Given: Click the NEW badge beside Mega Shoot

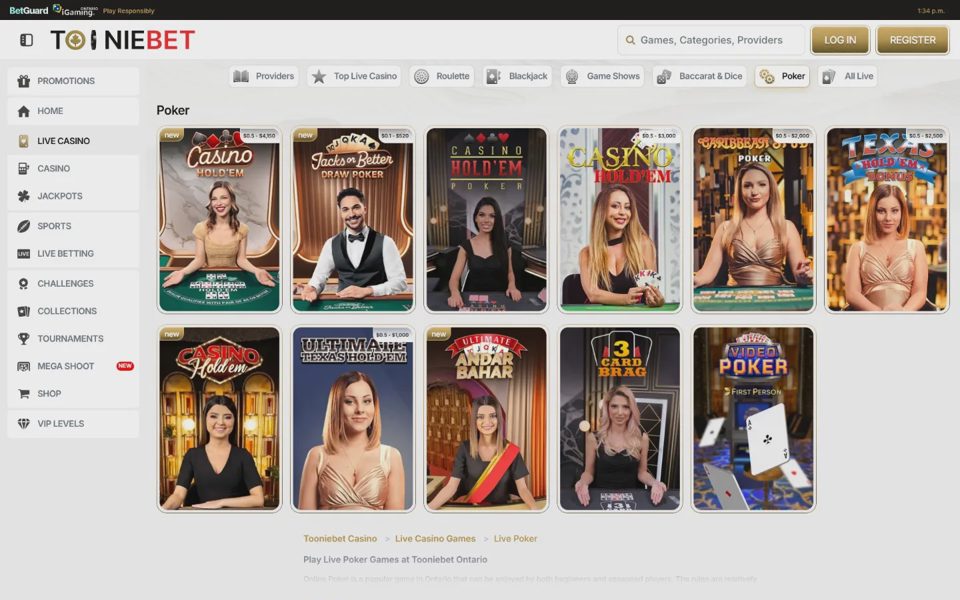Looking at the screenshot, I should pos(125,366).
